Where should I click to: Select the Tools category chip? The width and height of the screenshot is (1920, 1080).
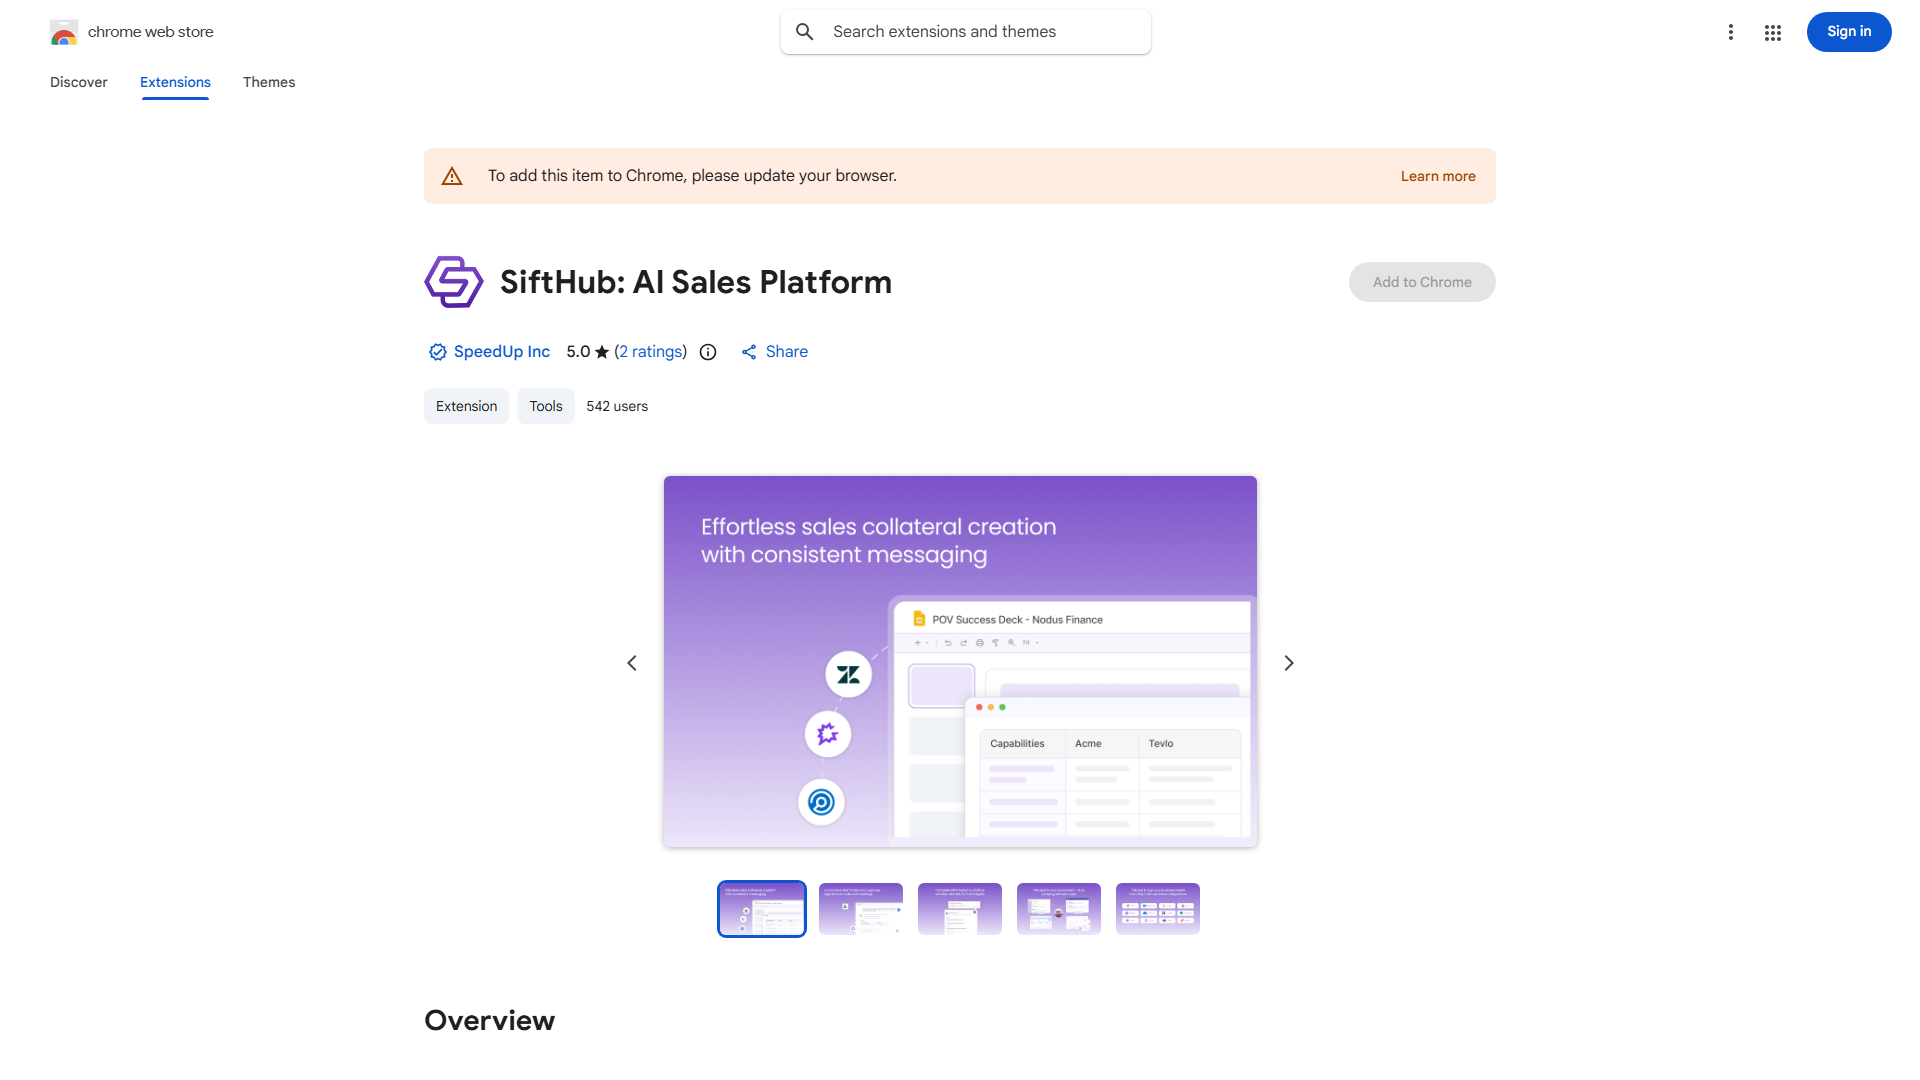coord(545,406)
